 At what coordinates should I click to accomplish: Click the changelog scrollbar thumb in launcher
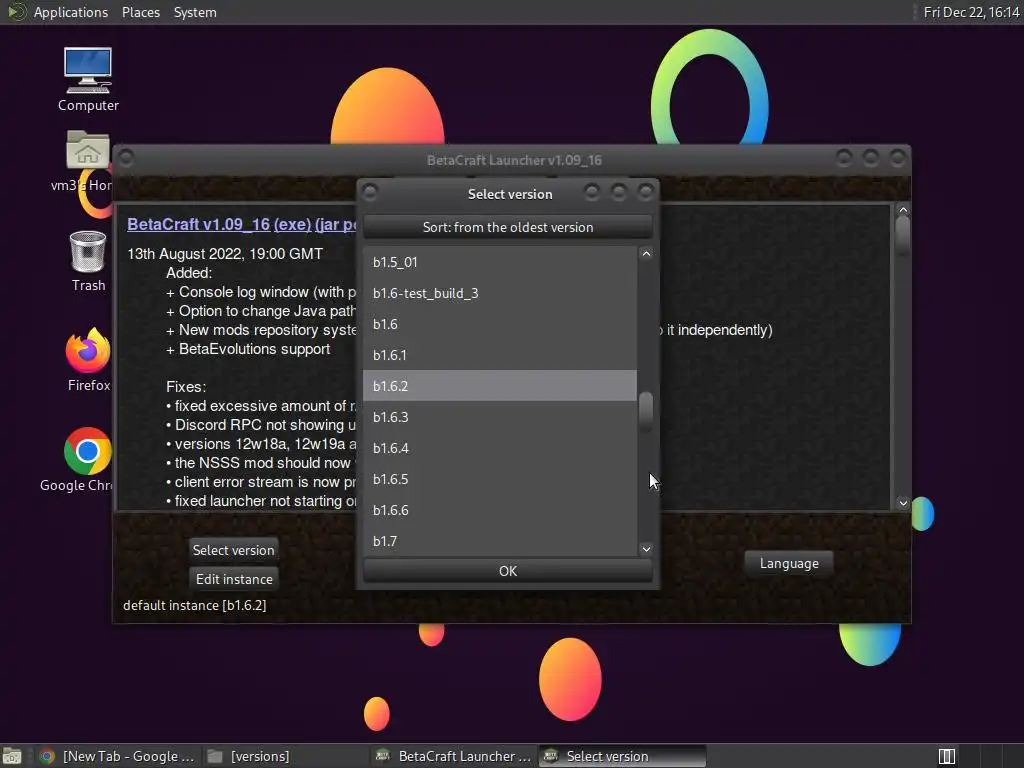pyautogui.click(x=903, y=234)
